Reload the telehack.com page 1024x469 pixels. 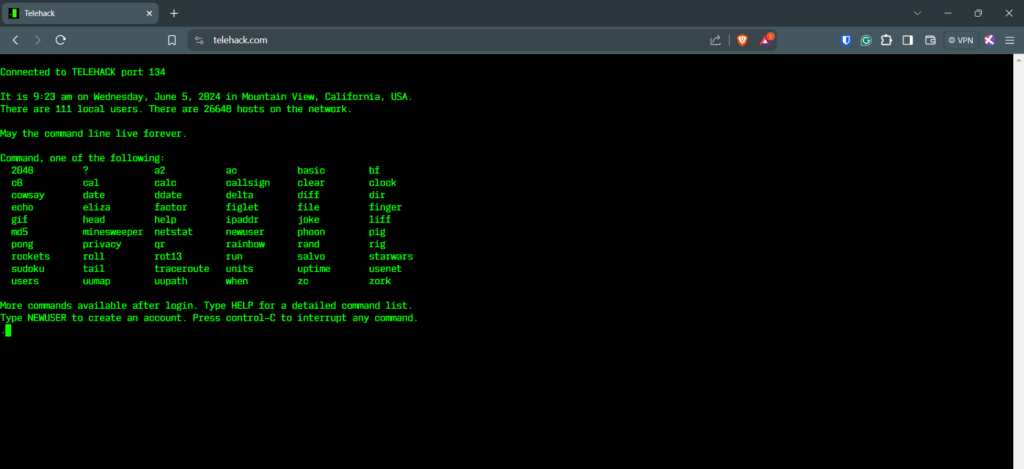(61, 40)
